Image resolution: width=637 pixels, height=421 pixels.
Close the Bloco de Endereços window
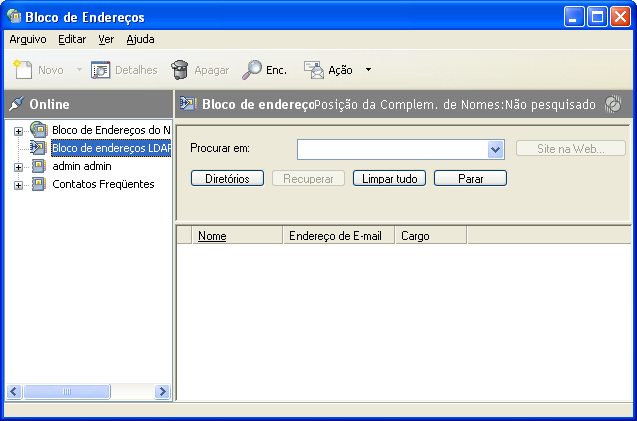pos(620,17)
